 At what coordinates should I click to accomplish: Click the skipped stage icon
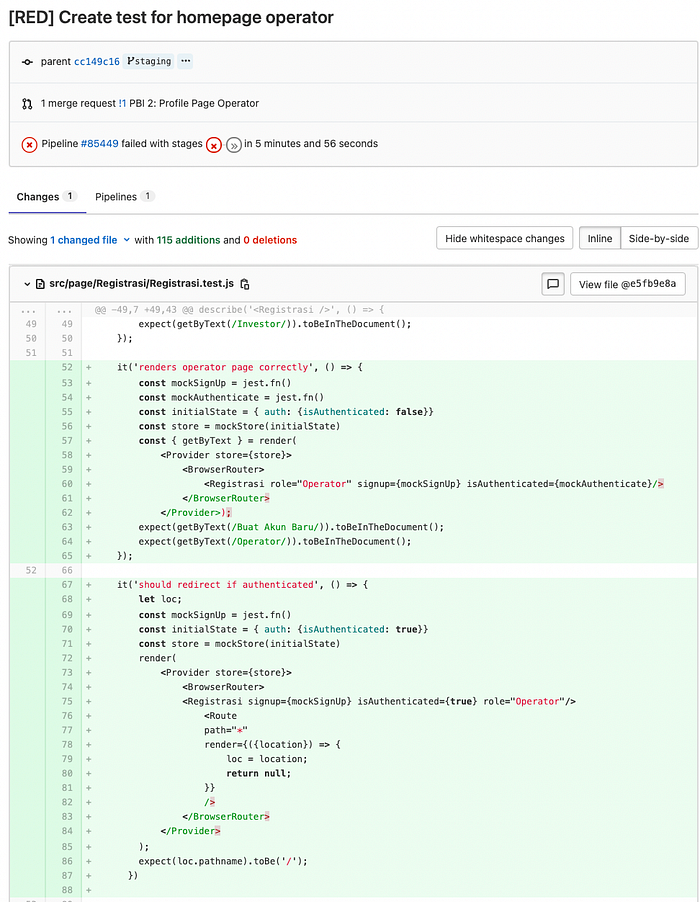click(234, 145)
